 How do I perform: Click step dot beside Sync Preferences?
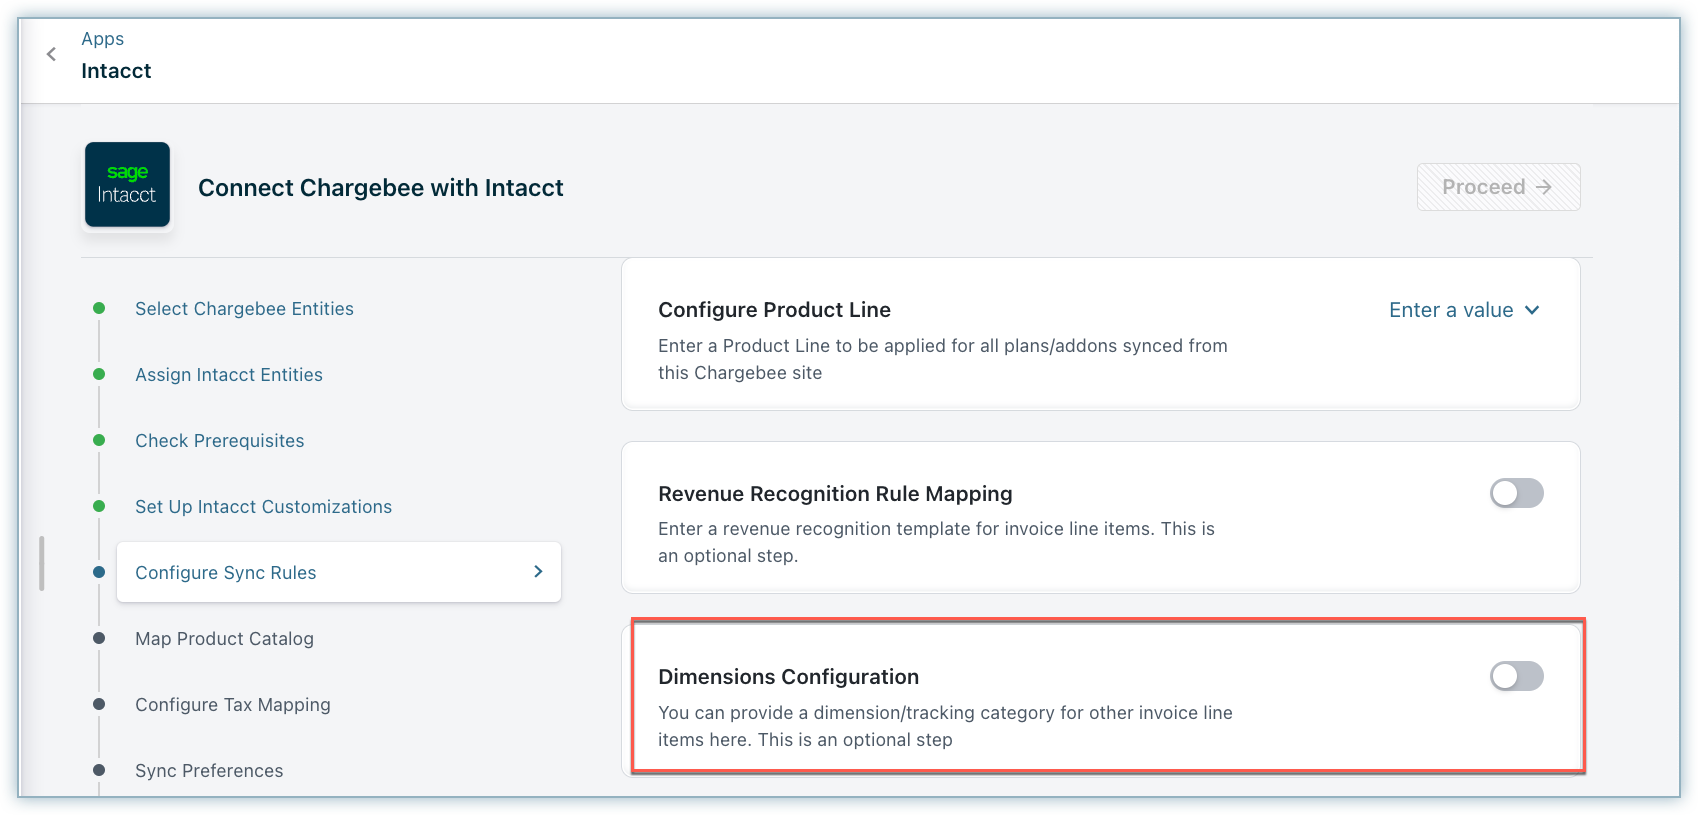coord(99,770)
